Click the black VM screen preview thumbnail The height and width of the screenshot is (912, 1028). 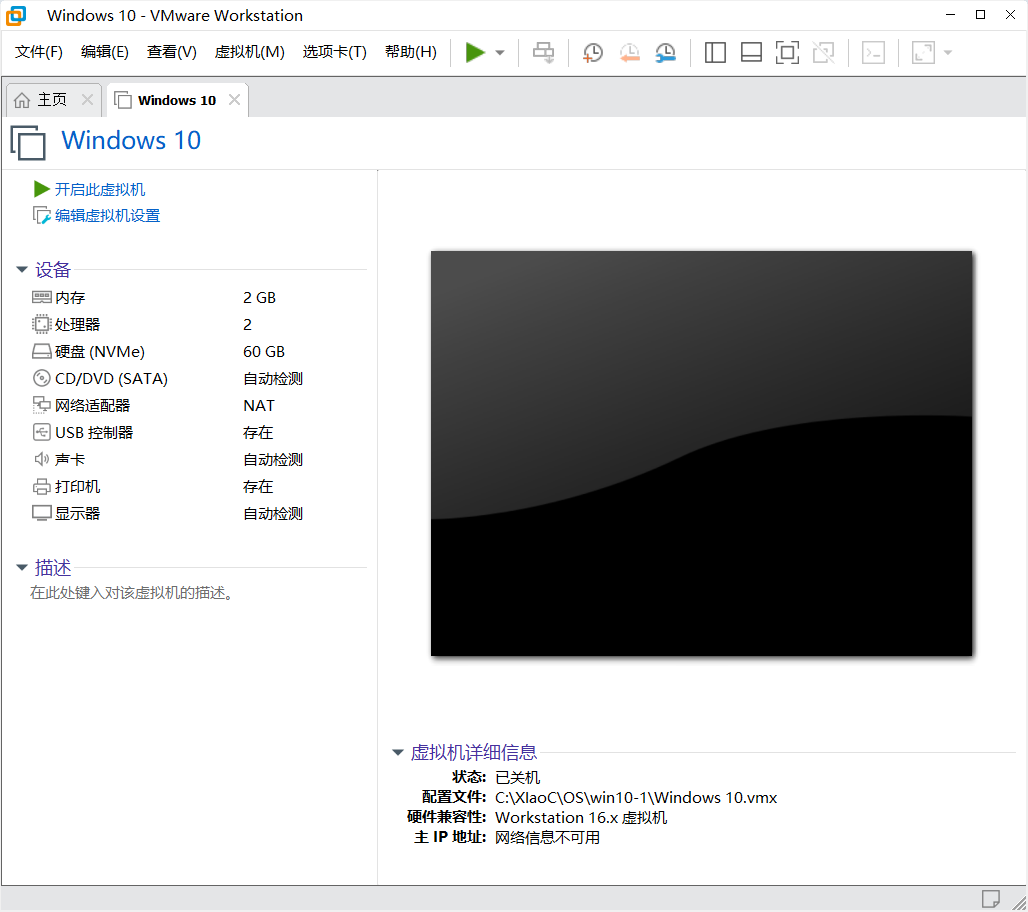(x=702, y=453)
